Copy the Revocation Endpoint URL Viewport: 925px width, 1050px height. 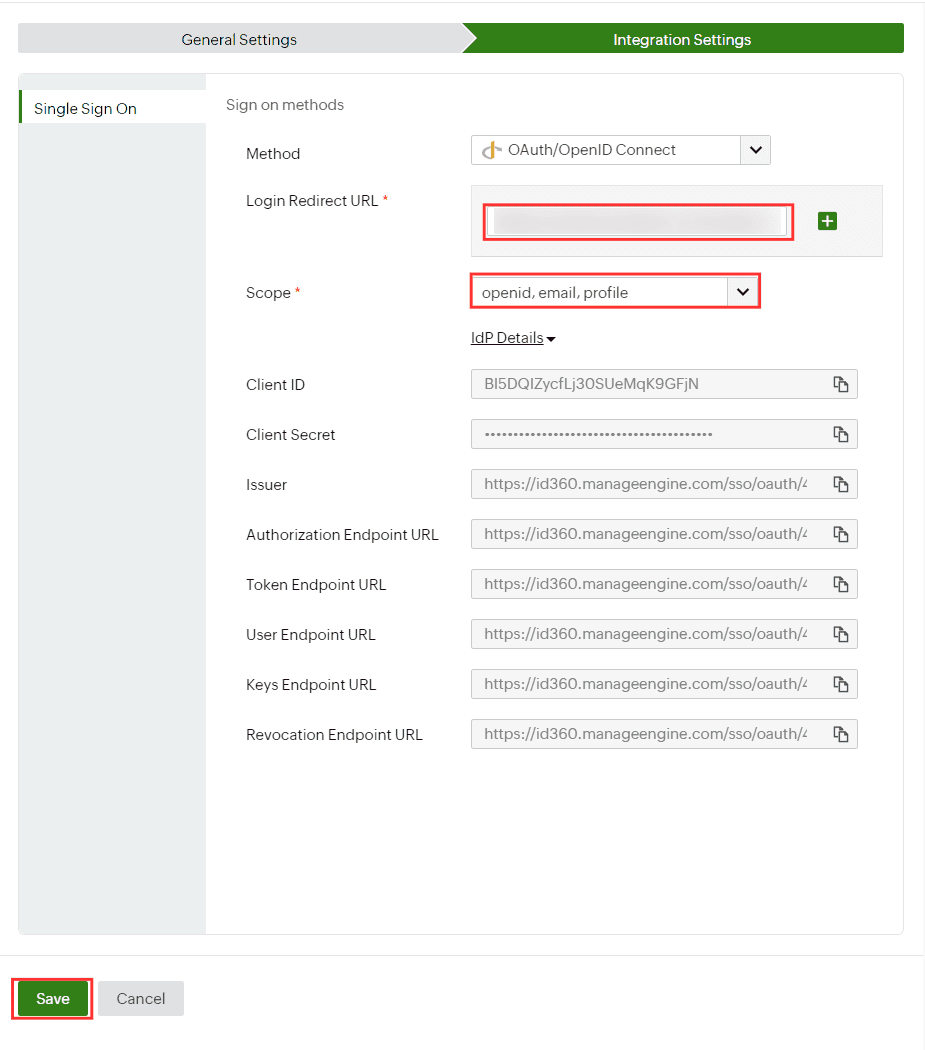[841, 734]
